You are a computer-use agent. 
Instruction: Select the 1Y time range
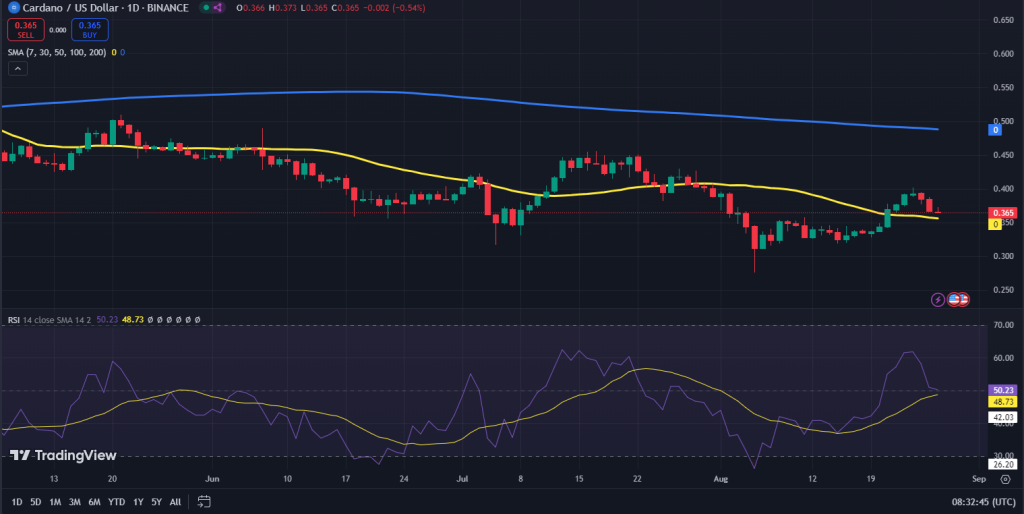coord(138,502)
